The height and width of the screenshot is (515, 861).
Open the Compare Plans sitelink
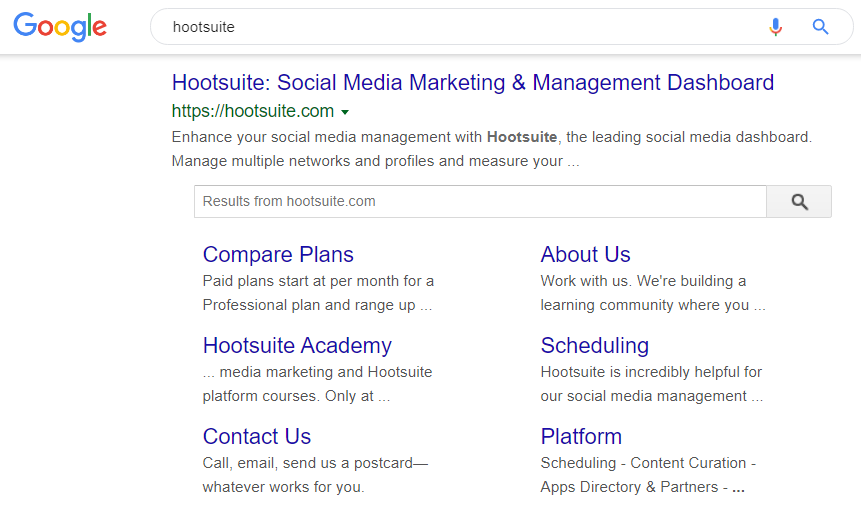(x=278, y=255)
